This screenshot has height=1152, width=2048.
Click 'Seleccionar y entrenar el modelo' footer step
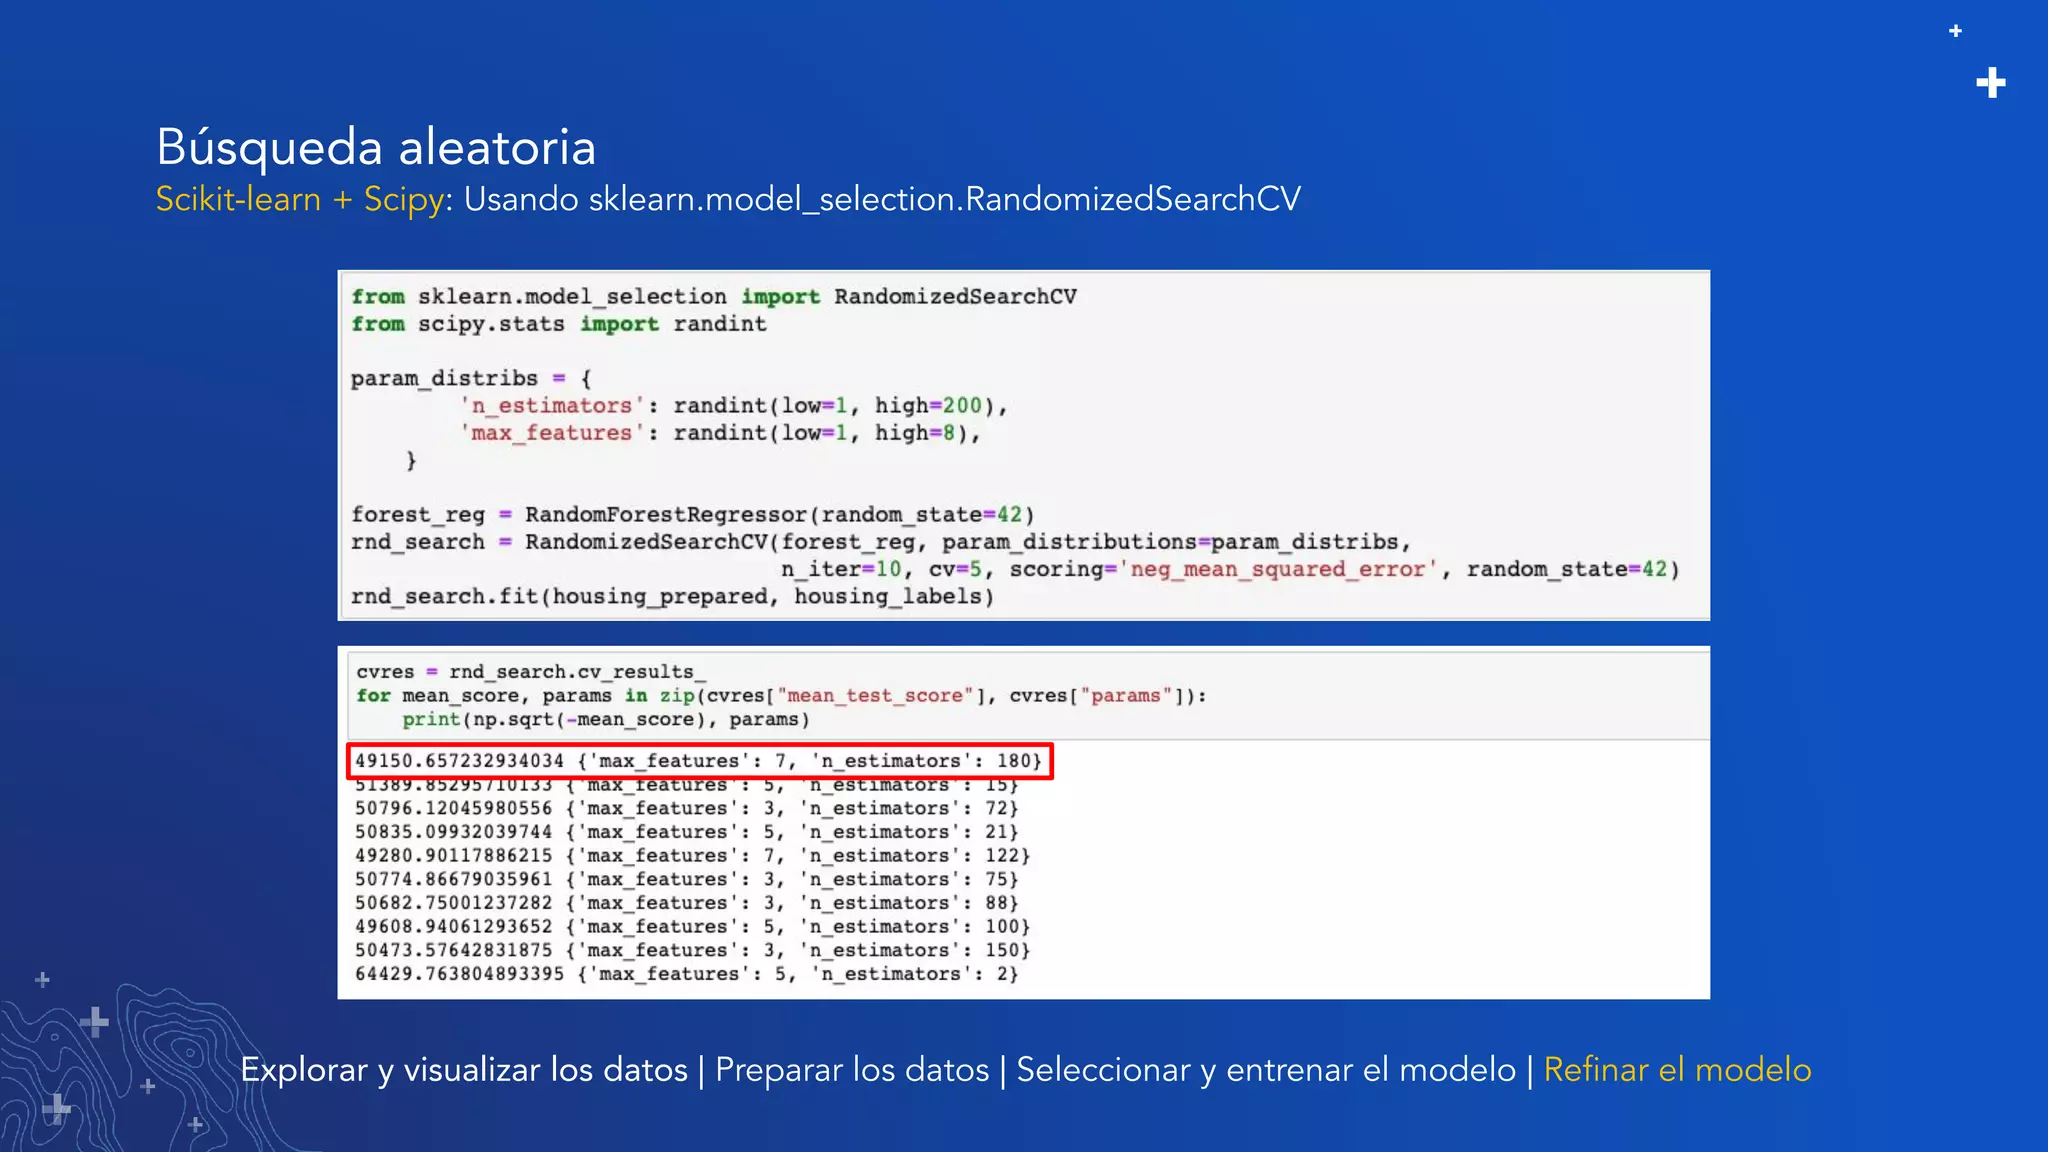(x=1266, y=1070)
